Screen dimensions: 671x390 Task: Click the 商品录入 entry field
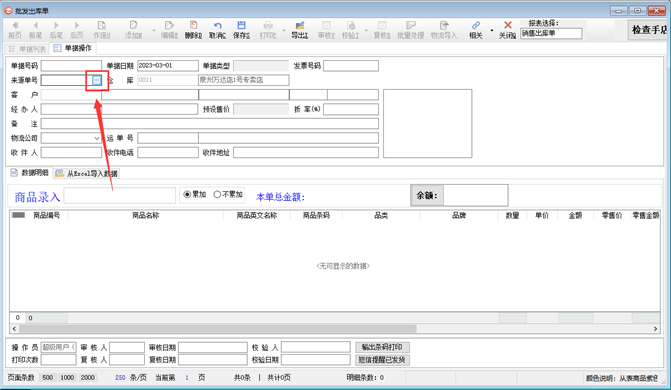(x=119, y=196)
